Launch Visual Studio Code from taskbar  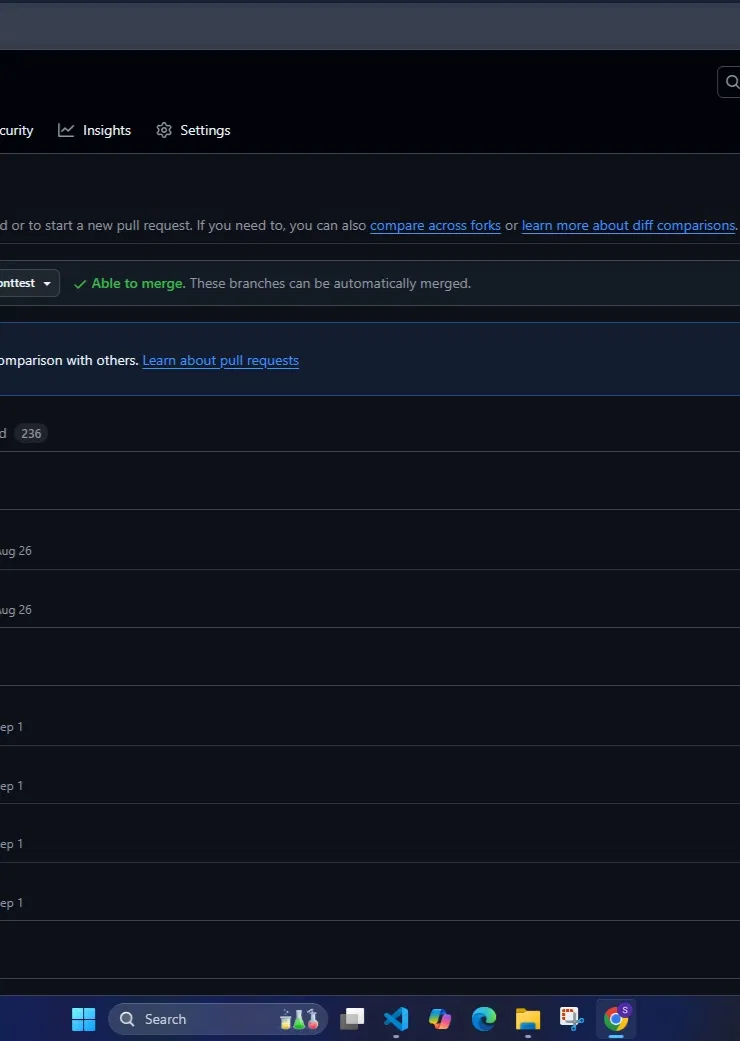point(396,1019)
